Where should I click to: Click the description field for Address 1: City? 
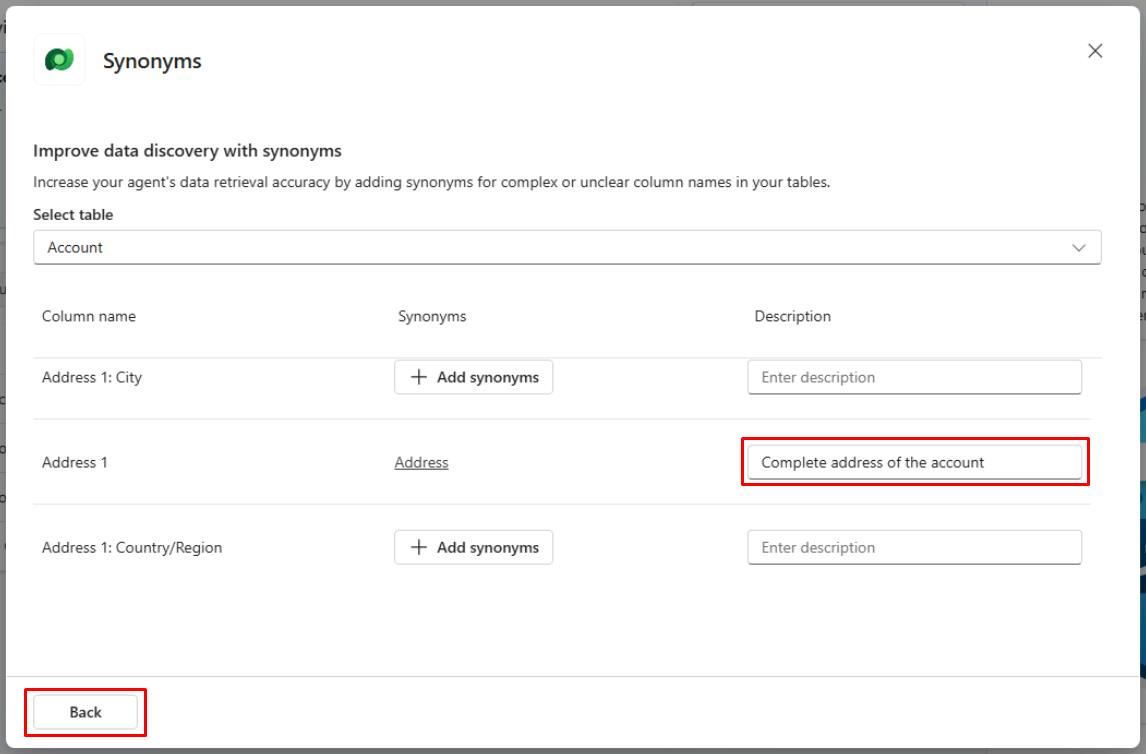click(x=914, y=377)
